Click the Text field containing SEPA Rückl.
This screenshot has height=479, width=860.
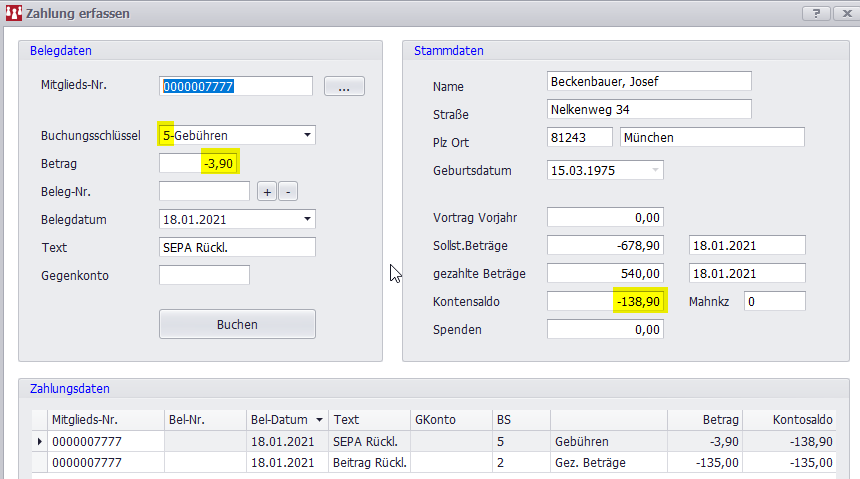(x=237, y=247)
